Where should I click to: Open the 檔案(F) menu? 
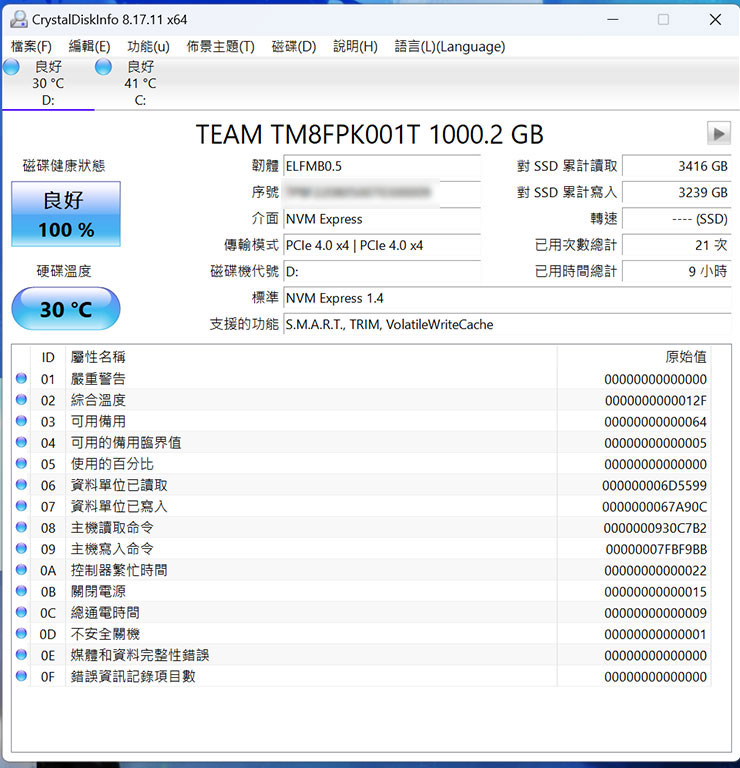[31, 47]
